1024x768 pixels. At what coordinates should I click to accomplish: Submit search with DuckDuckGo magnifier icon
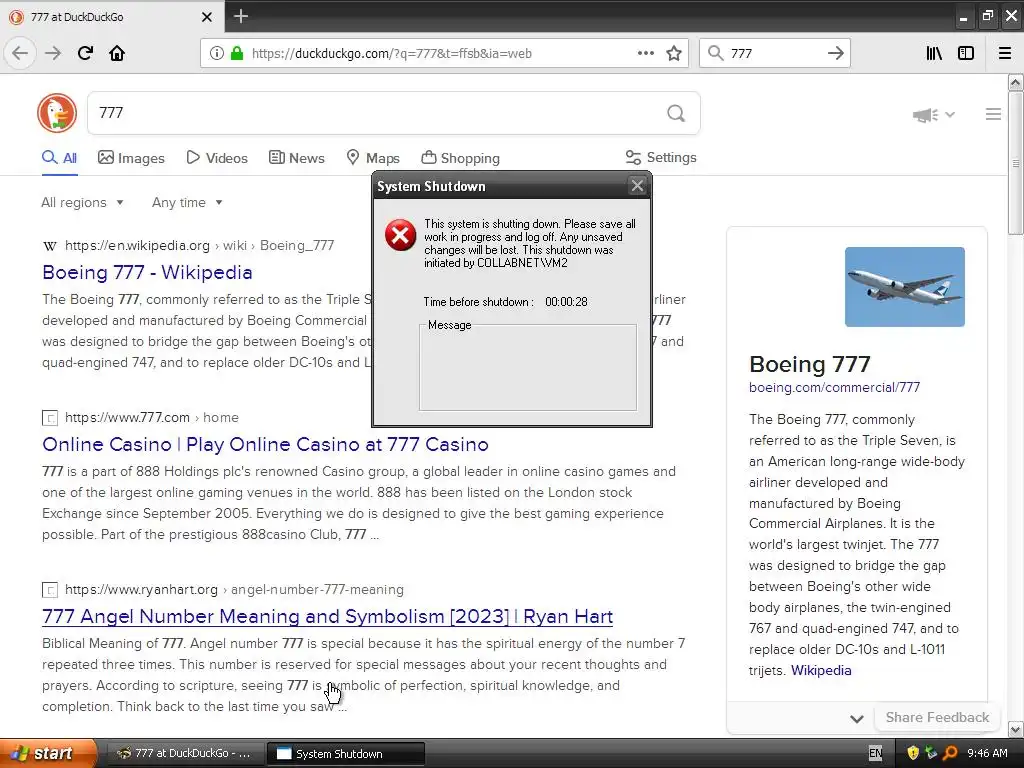click(x=676, y=113)
